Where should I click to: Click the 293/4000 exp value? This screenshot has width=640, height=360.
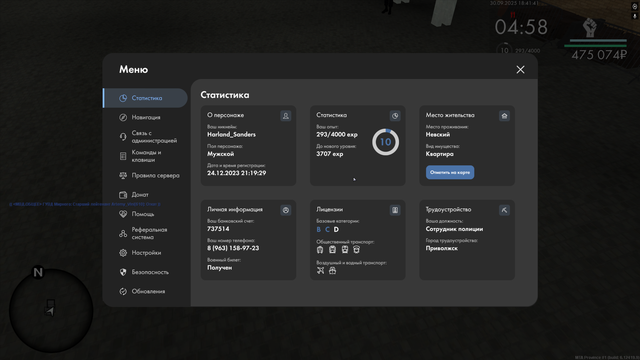pos(337,135)
